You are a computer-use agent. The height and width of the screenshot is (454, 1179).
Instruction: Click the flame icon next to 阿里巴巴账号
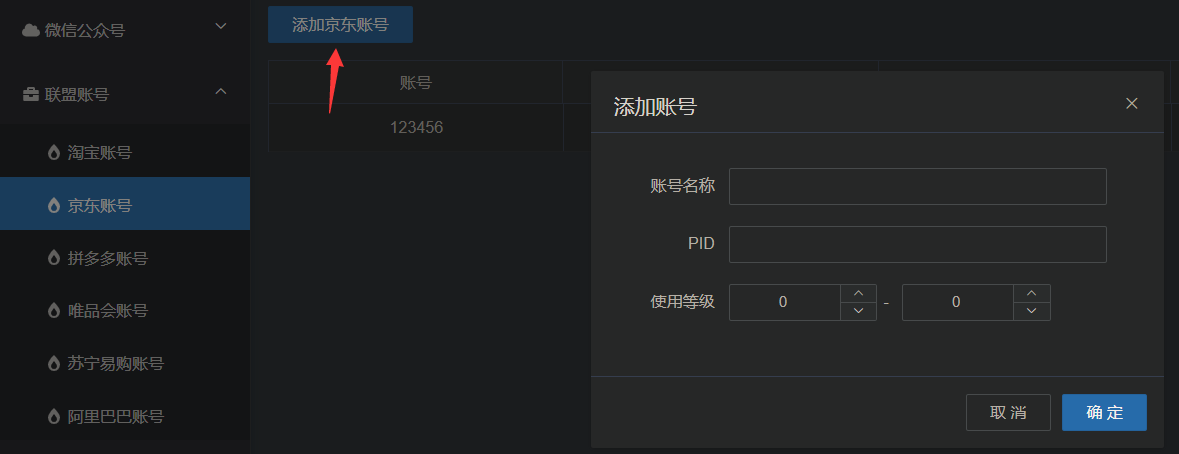tap(53, 416)
